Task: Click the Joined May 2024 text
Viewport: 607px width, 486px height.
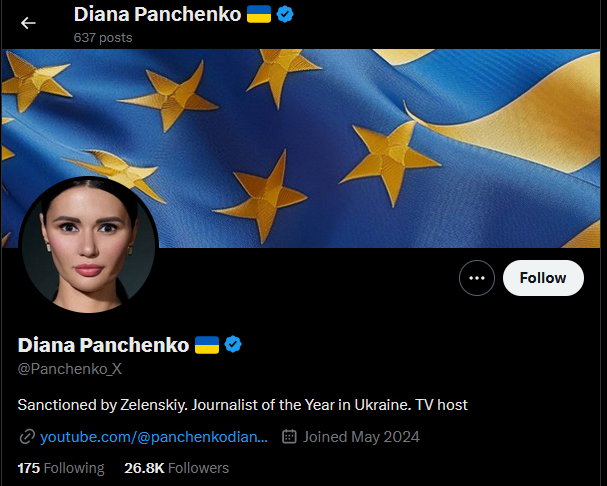Action: 361,437
